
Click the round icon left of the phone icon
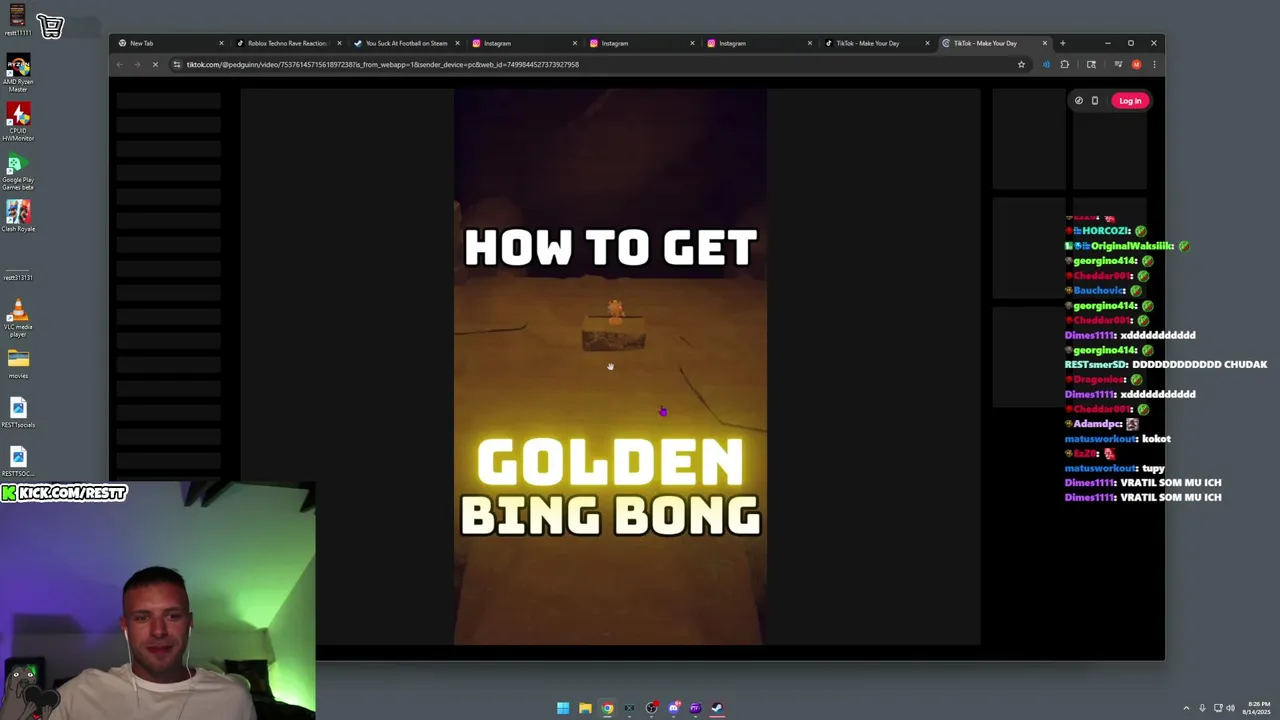1079,100
